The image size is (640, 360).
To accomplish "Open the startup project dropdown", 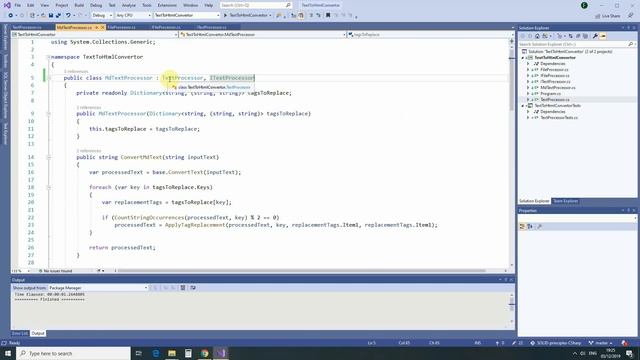I will (x=187, y=16).
